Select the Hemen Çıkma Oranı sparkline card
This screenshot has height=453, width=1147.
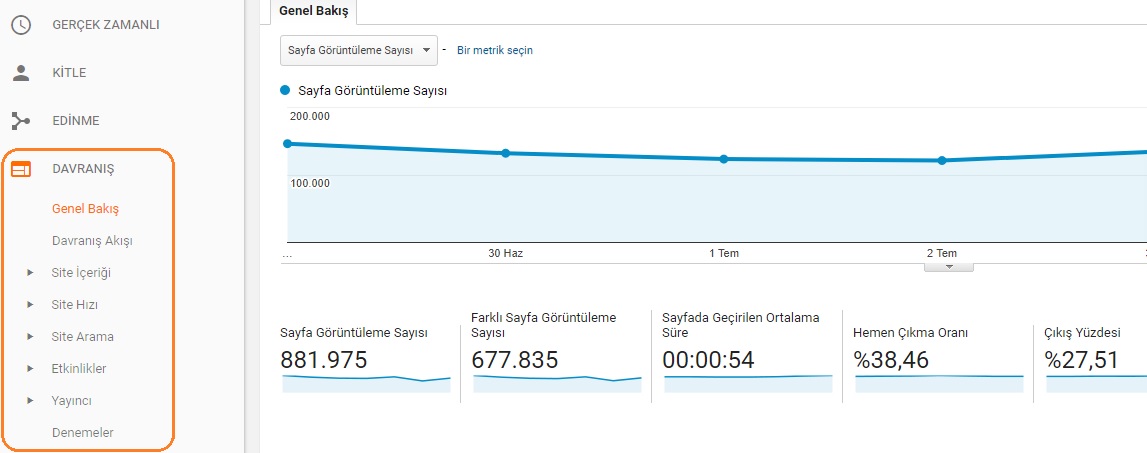coord(938,360)
